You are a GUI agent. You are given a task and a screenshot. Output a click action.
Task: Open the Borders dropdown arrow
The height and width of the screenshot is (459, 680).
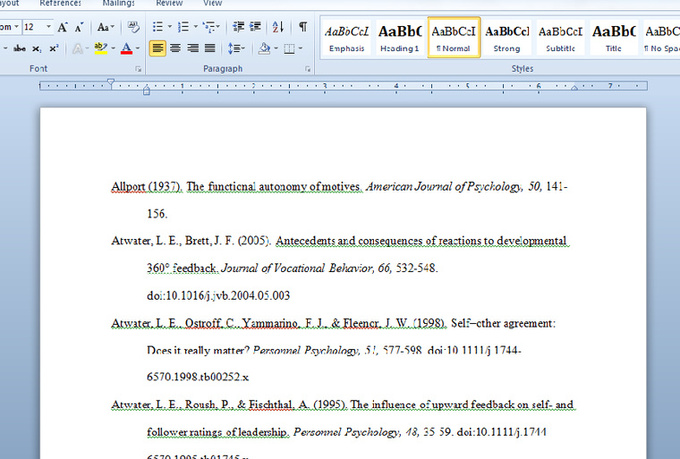tap(301, 48)
